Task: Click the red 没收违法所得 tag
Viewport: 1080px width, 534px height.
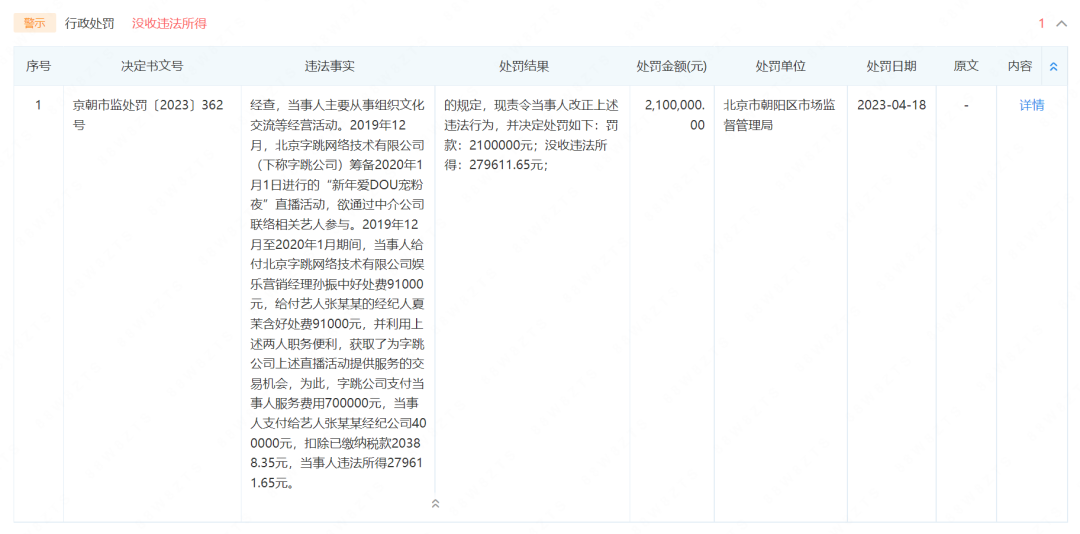Action: [x=169, y=23]
